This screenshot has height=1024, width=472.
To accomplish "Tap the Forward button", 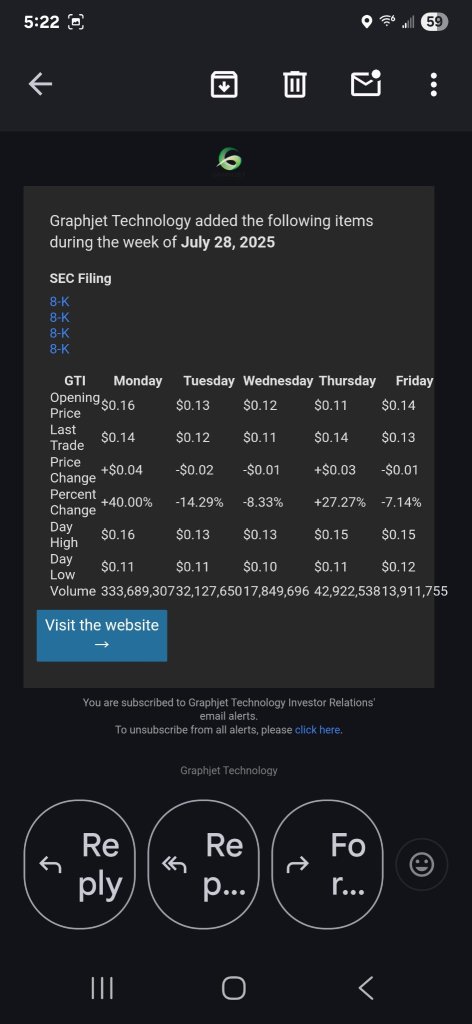I will (x=328, y=865).
